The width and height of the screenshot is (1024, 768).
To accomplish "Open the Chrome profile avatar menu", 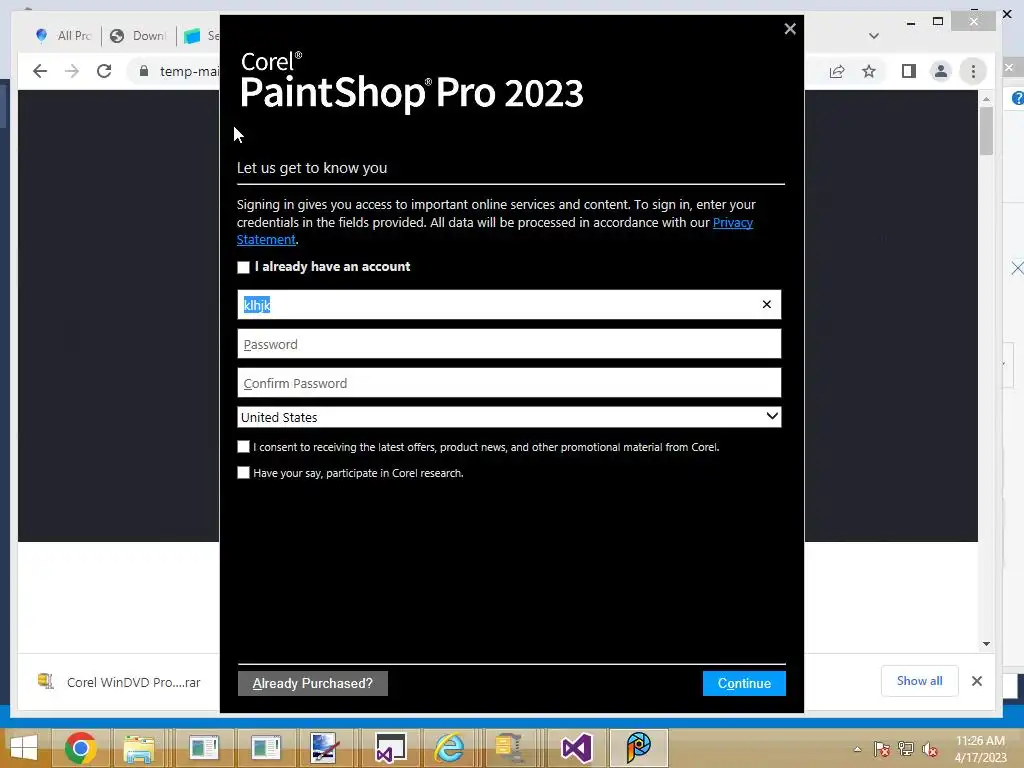I will pos(940,71).
